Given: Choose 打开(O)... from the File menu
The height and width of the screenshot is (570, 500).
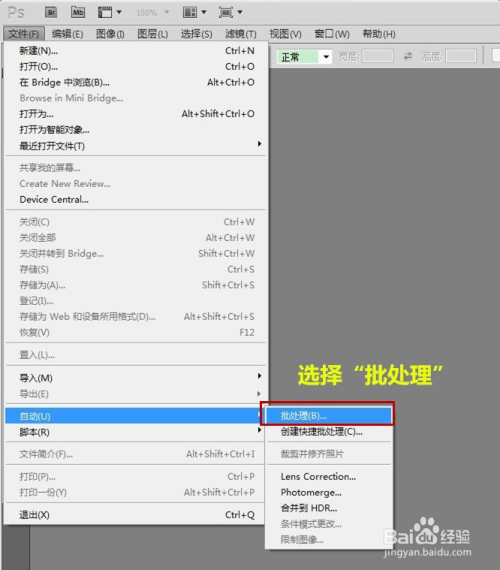Looking at the screenshot, I should click(136, 67).
